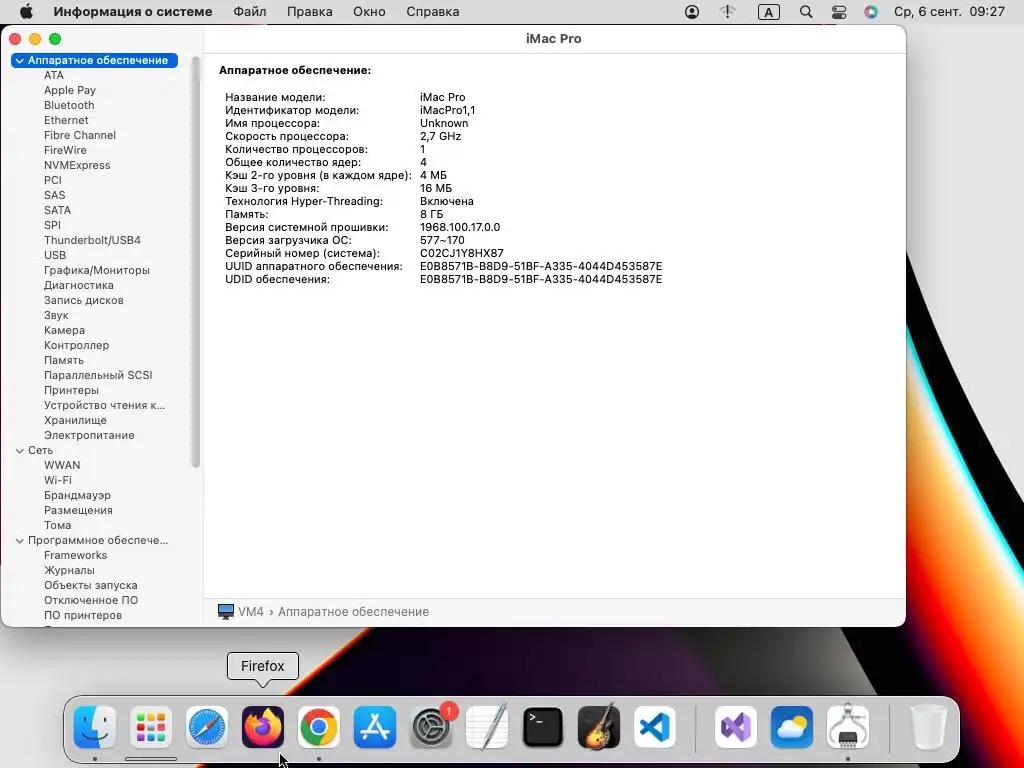The image size is (1024, 768).
Task: Open the Apple menu
Action: [26, 12]
